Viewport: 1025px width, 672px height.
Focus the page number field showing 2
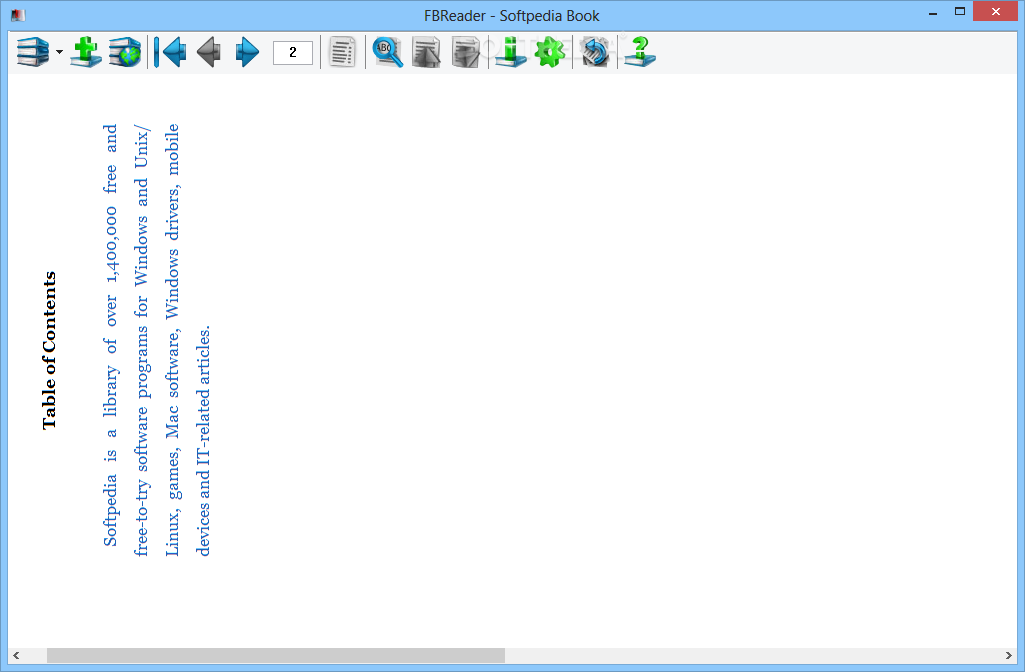click(x=293, y=52)
